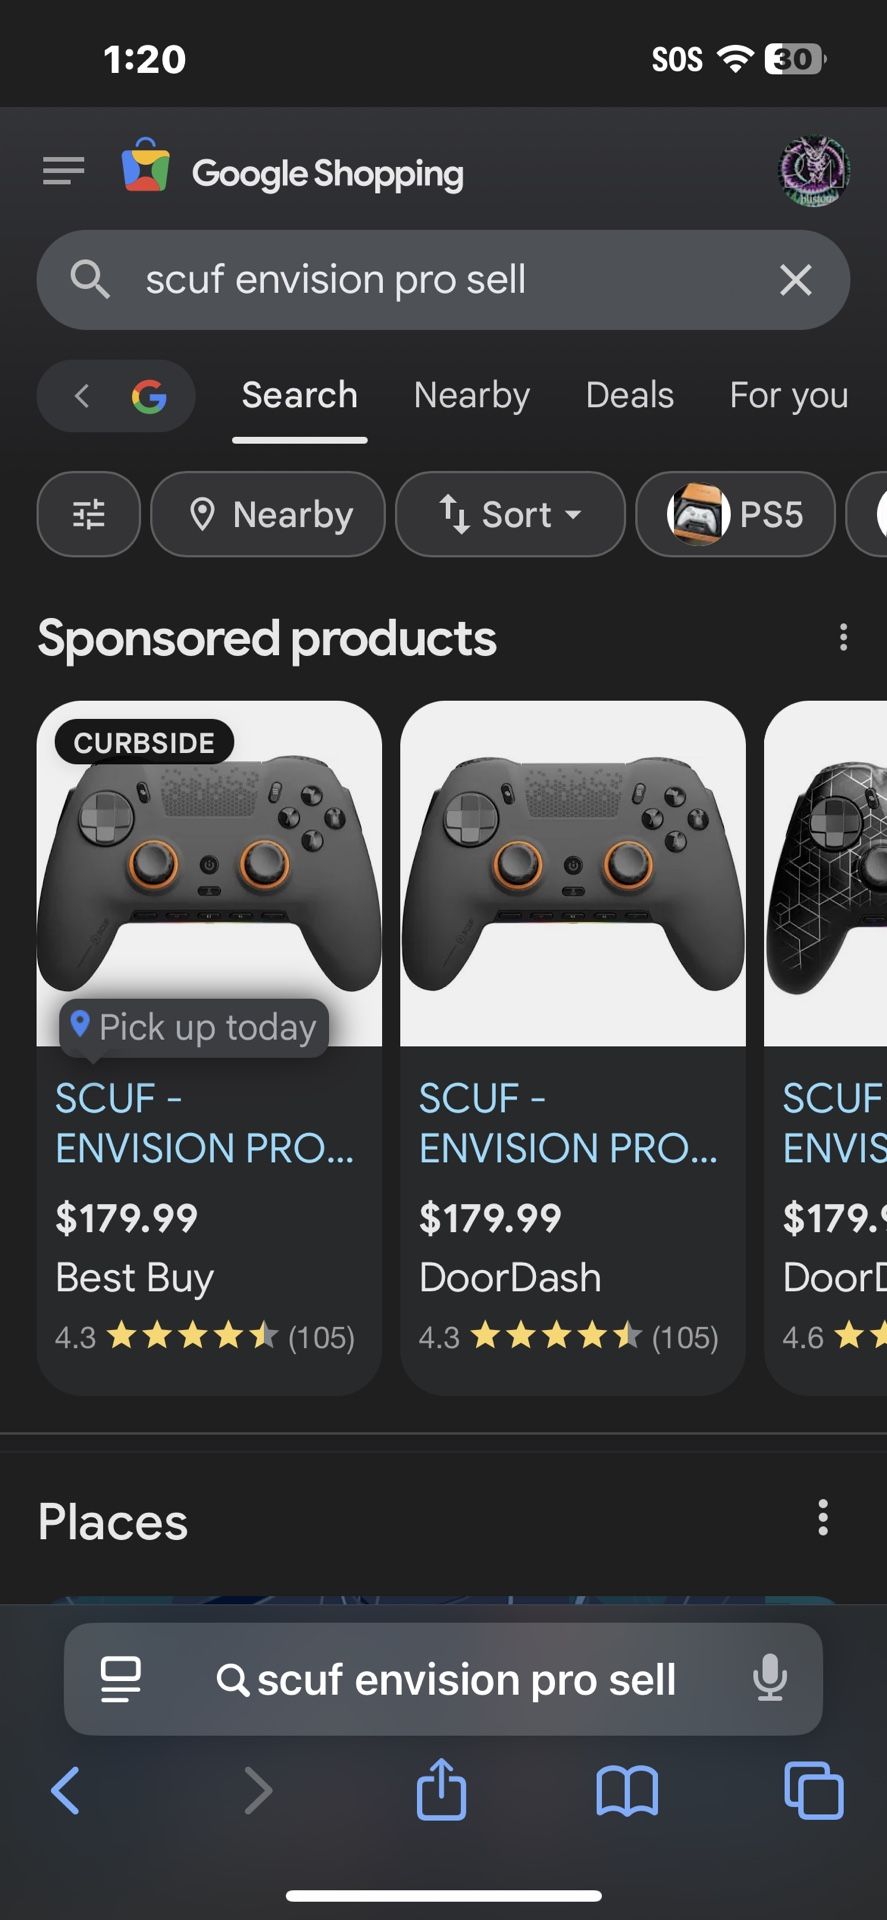The width and height of the screenshot is (887, 1920).
Task: Open the Places section three-dot menu
Action: (x=823, y=1518)
